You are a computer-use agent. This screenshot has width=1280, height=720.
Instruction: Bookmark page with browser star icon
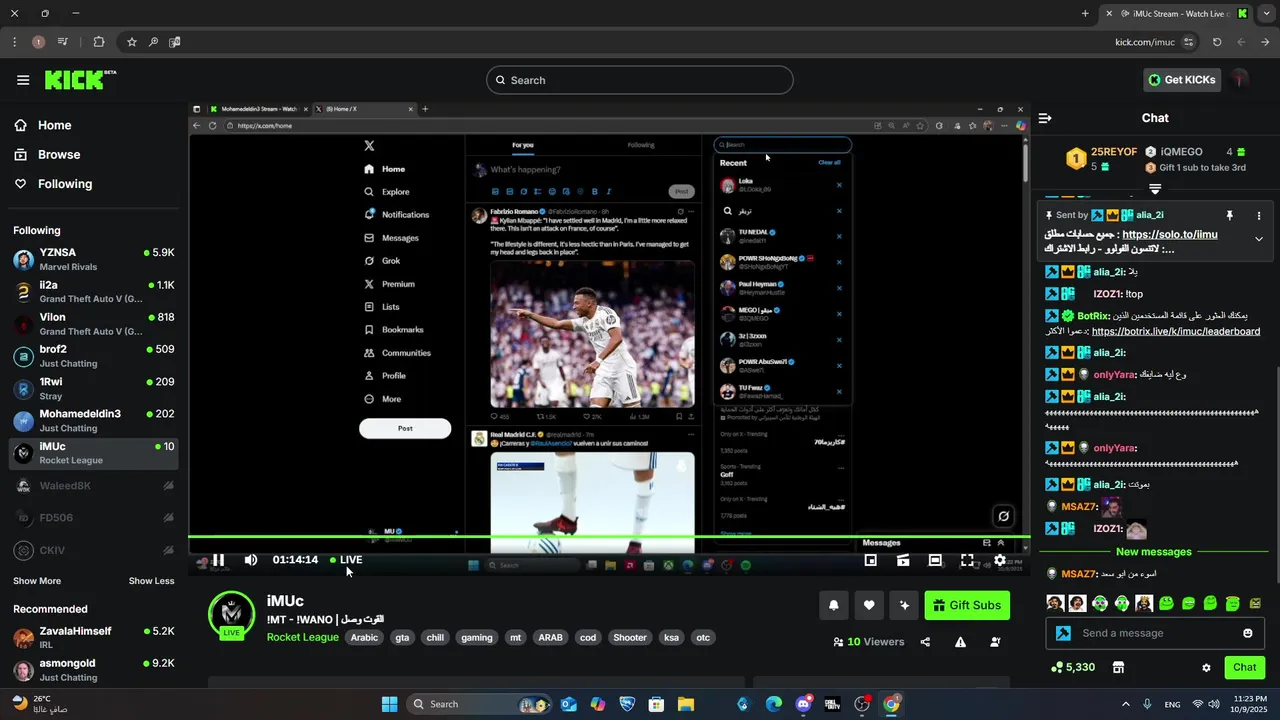pyautogui.click(x=131, y=42)
